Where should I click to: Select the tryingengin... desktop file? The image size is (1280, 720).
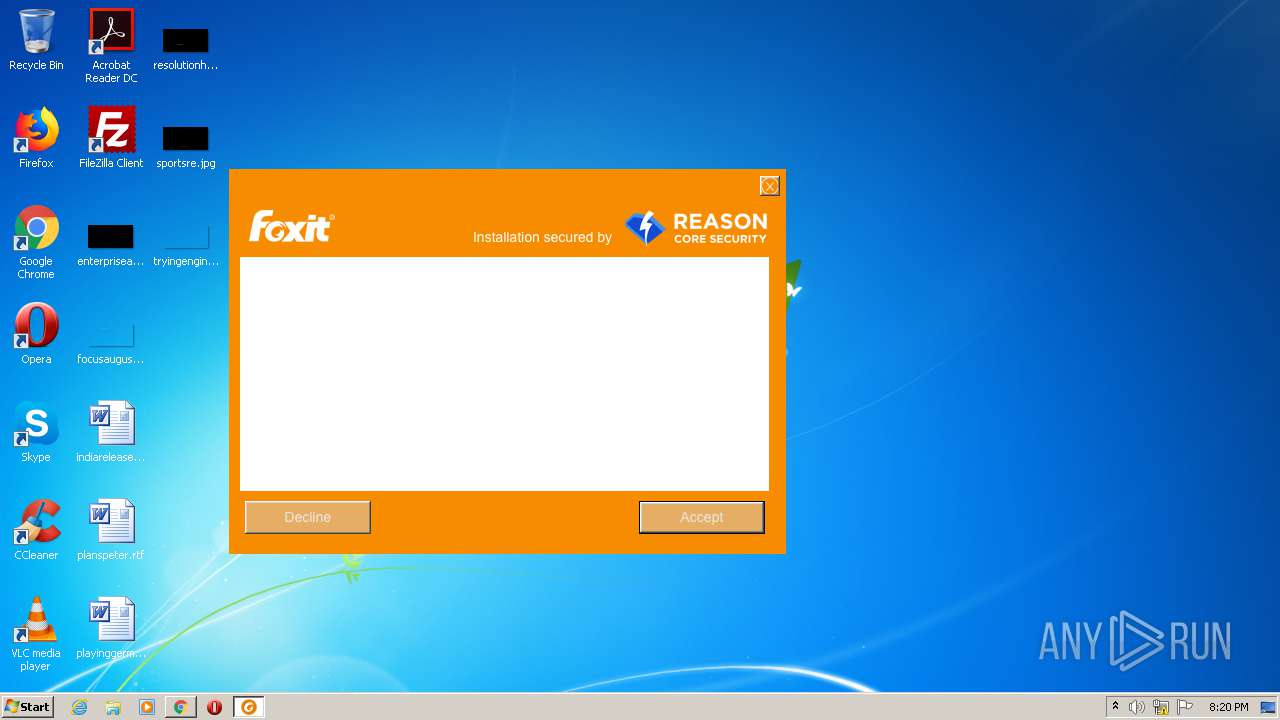(x=186, y=244)
